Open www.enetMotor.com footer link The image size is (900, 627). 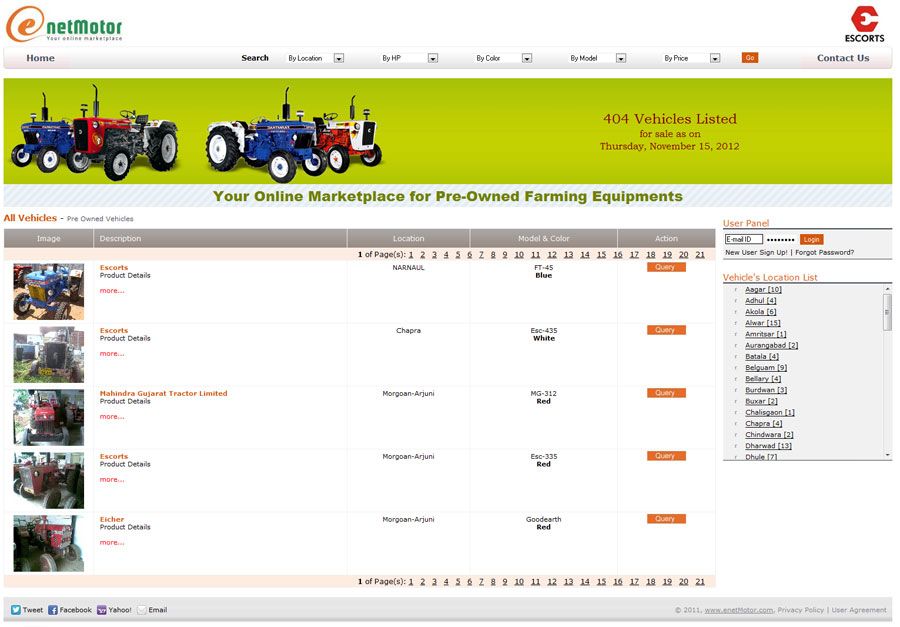[739, 610]
